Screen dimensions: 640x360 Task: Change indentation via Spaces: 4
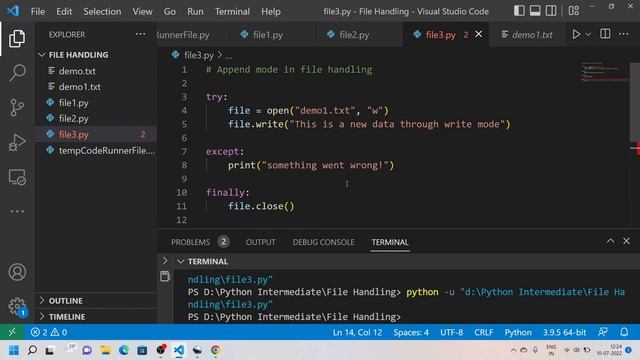pyautogui.click(x=411, y=332)
